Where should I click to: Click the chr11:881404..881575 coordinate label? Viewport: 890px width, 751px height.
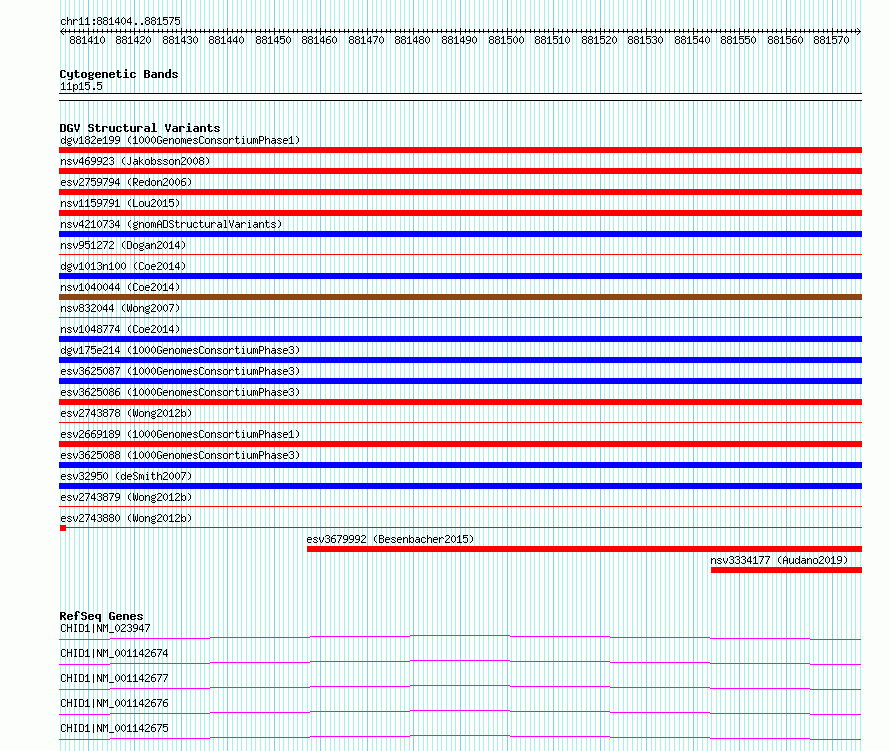[120, 21]
